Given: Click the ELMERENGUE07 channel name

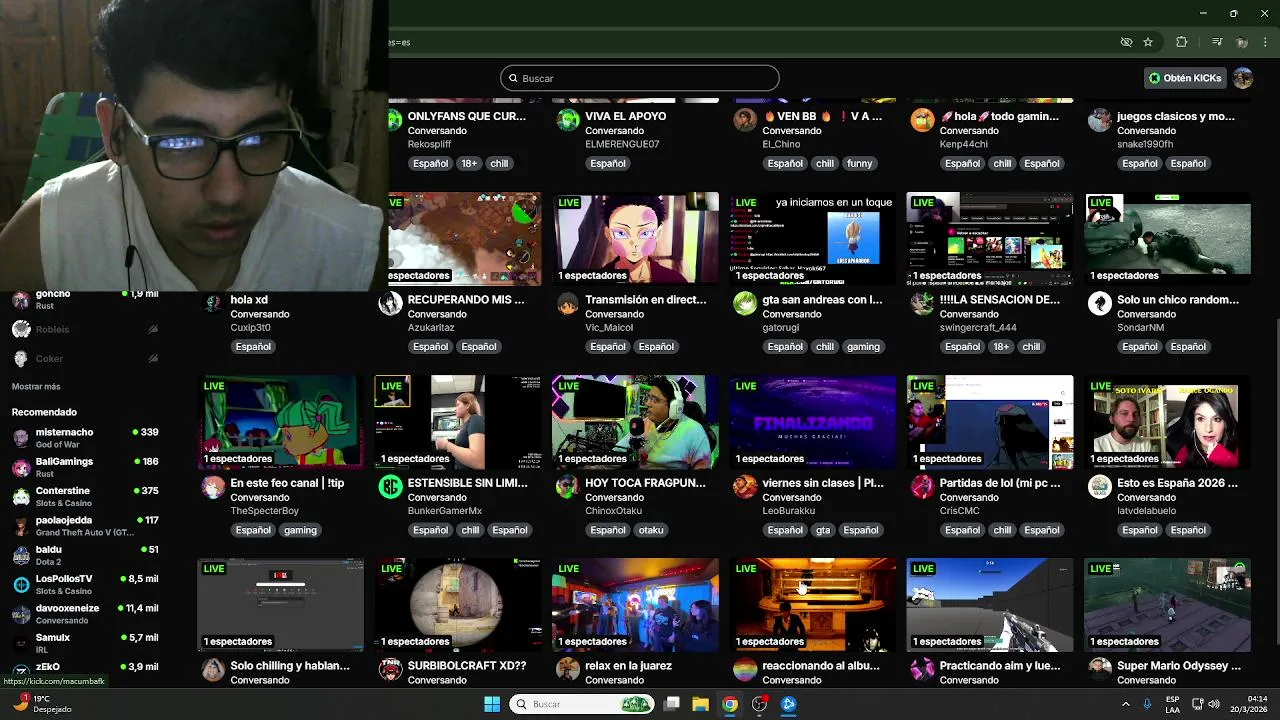Looking at the screenshot, I should click(x=622, y=144).
